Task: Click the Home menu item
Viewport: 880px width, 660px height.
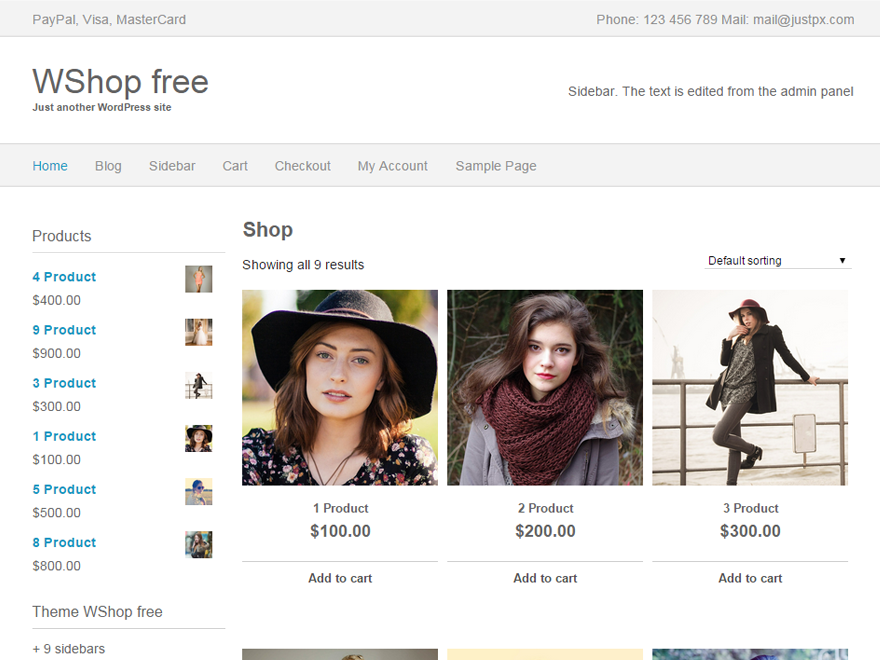Action: pos(50,166)
